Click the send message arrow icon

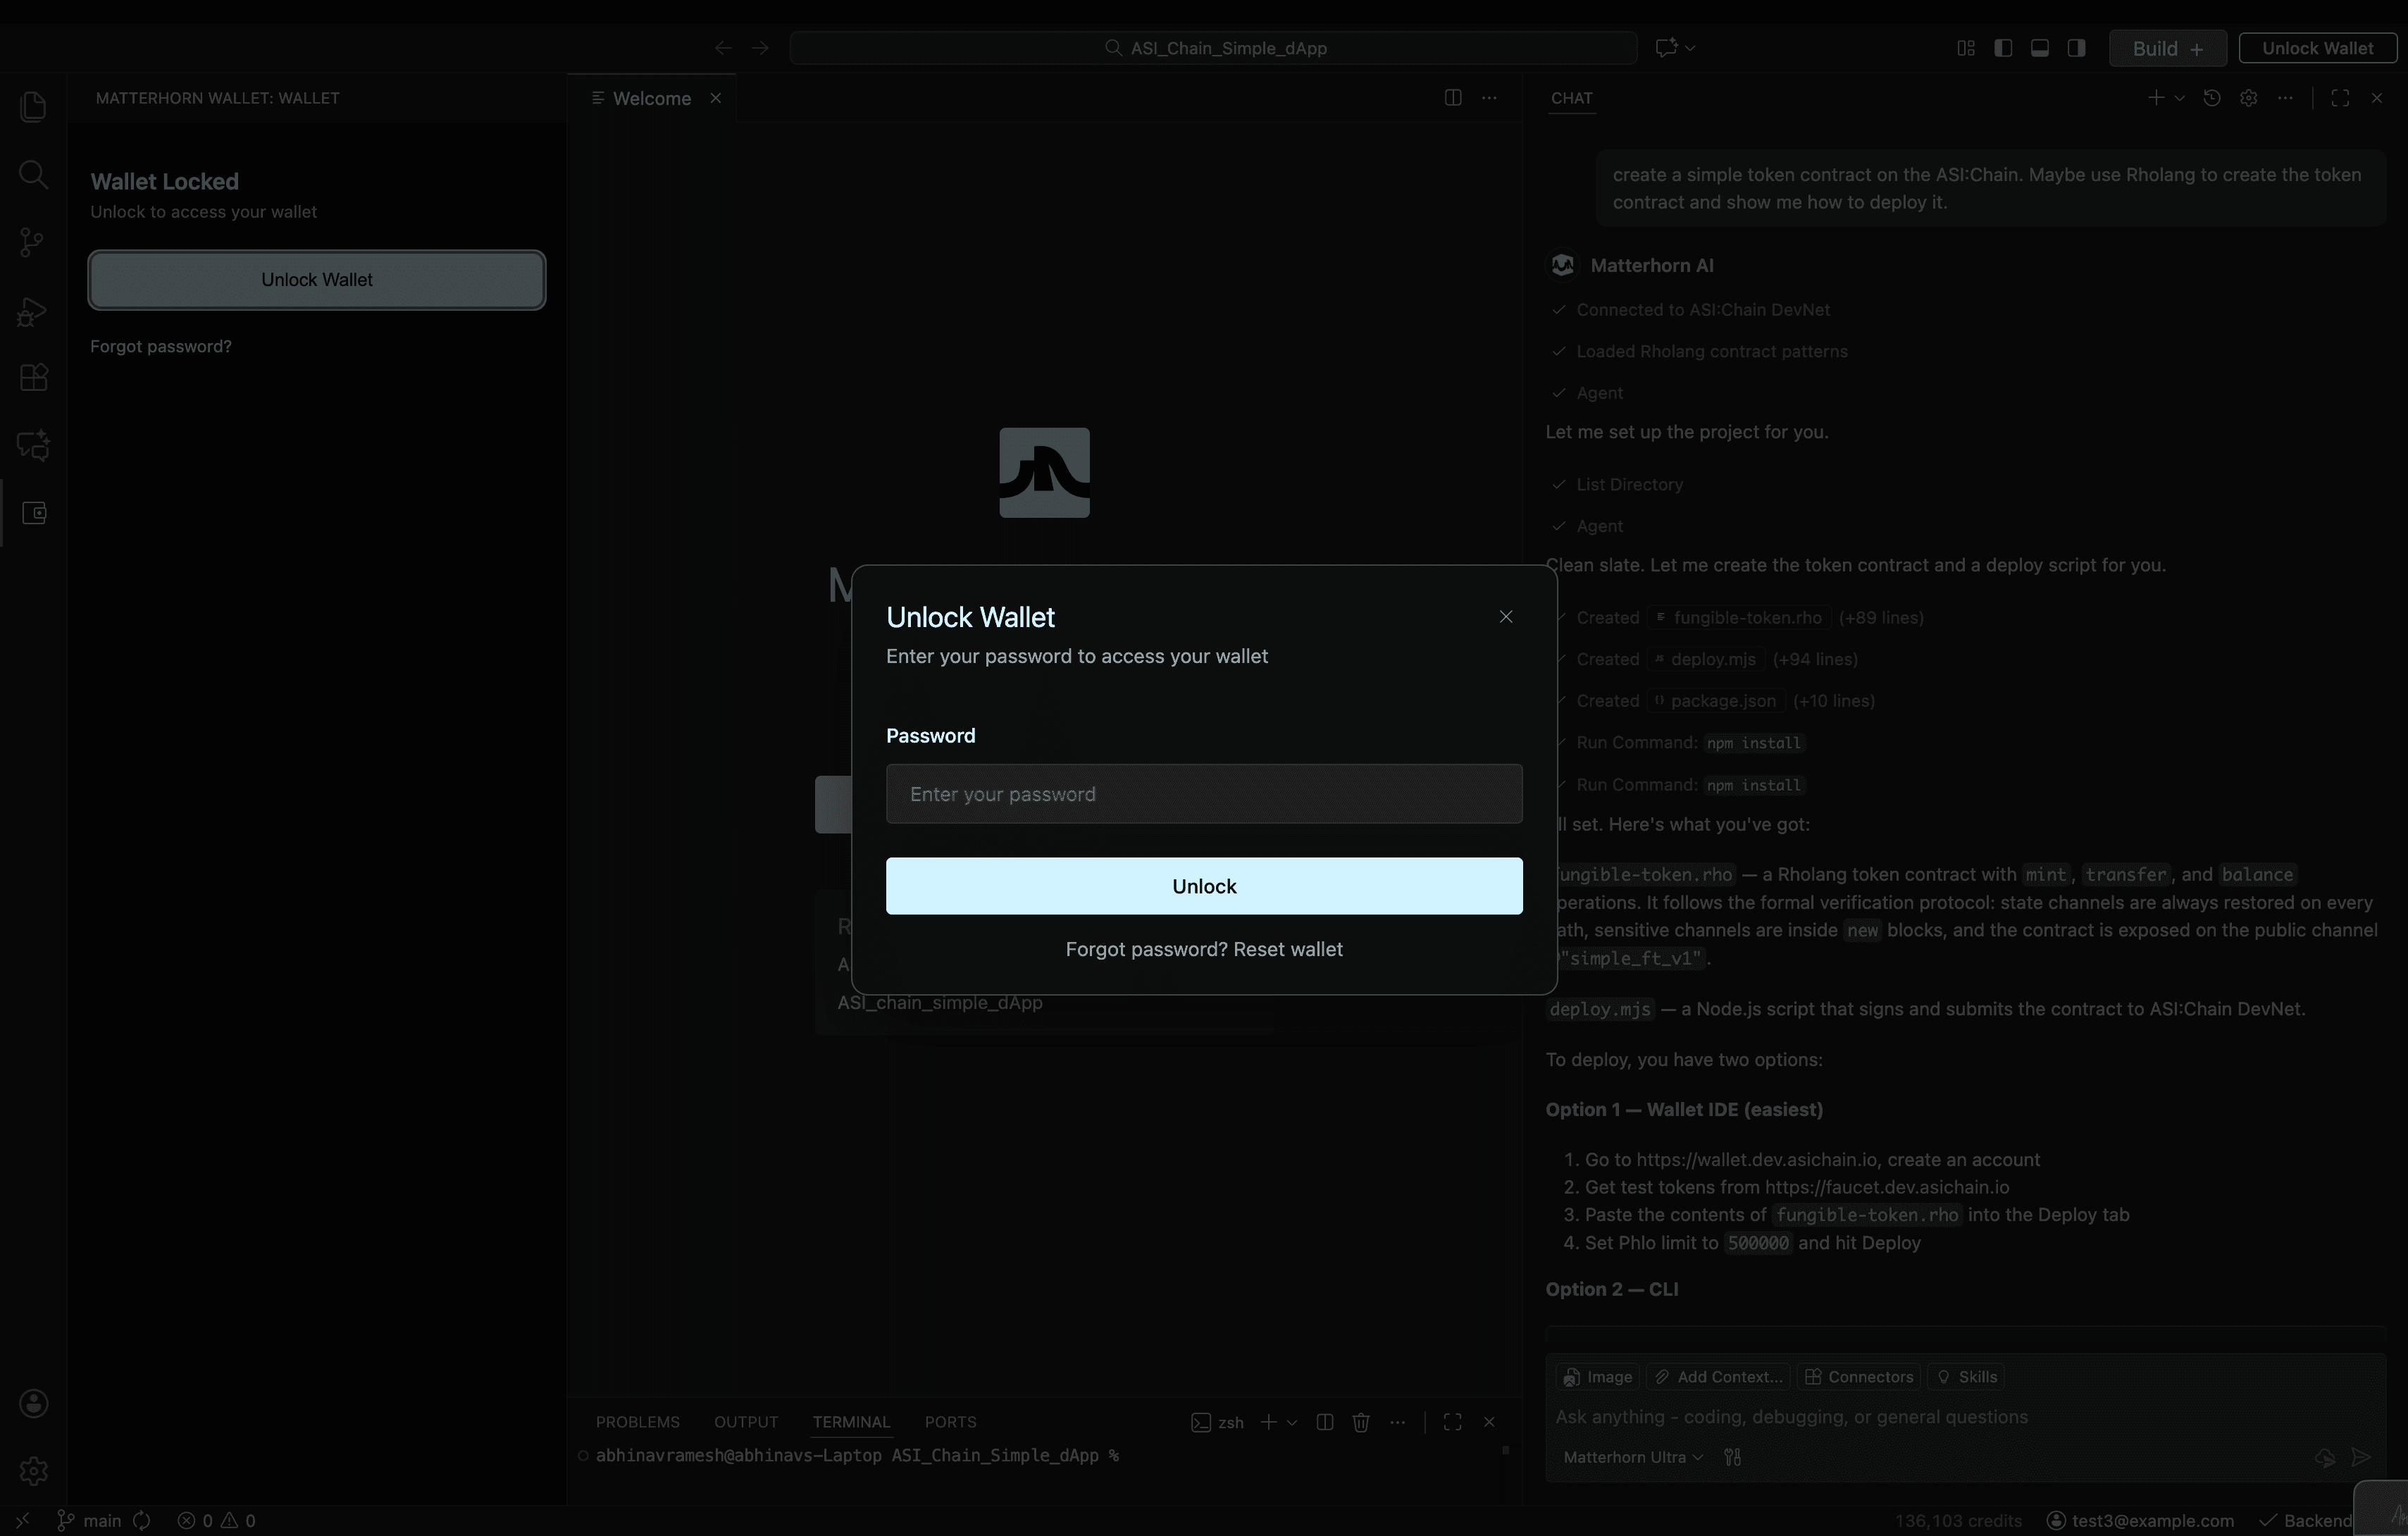pyautogui.click(x=2361, y=1458)
